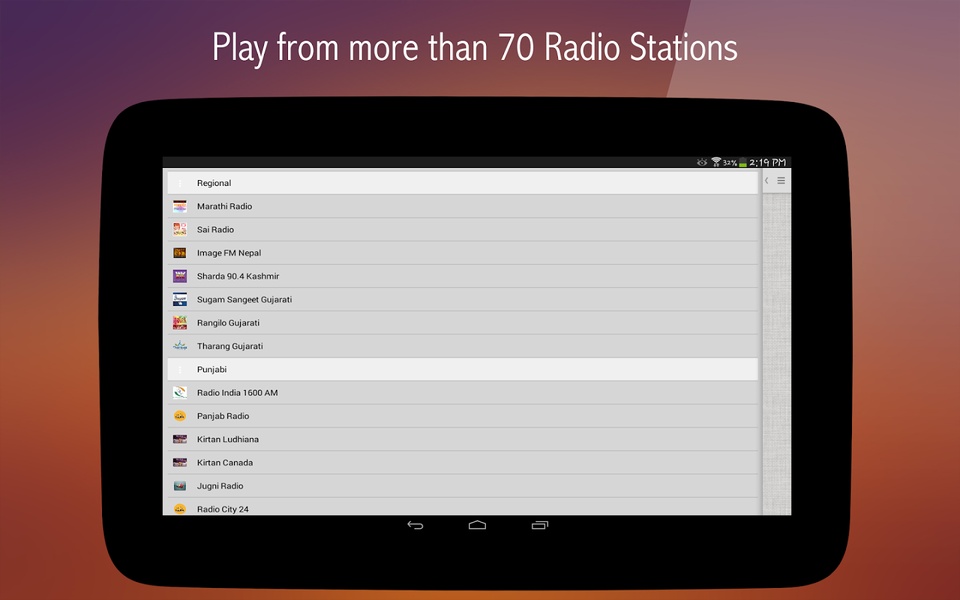Viewport: 960px width, 600px height.
Task: Open the hamburger menu icon
Action: pos(781,181)
